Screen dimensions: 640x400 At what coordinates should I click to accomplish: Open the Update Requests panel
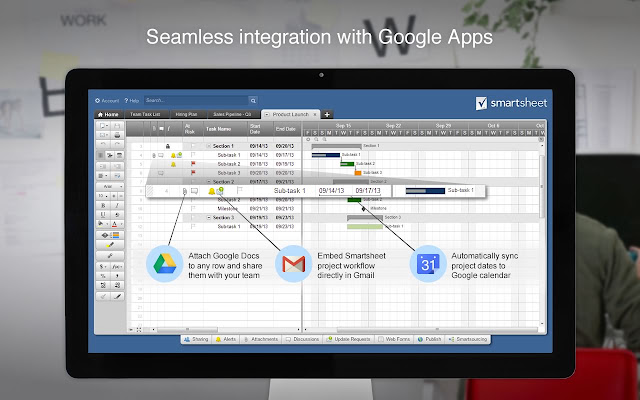tap(348, 340)
